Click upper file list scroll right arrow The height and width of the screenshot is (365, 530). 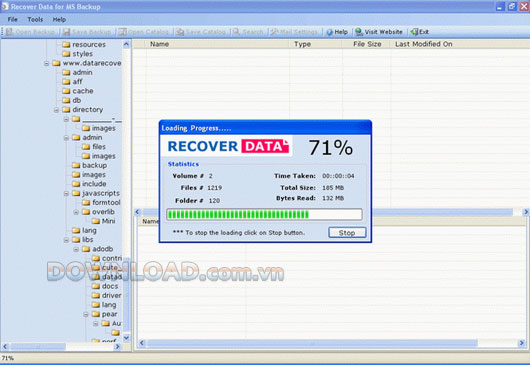[526, 212]
